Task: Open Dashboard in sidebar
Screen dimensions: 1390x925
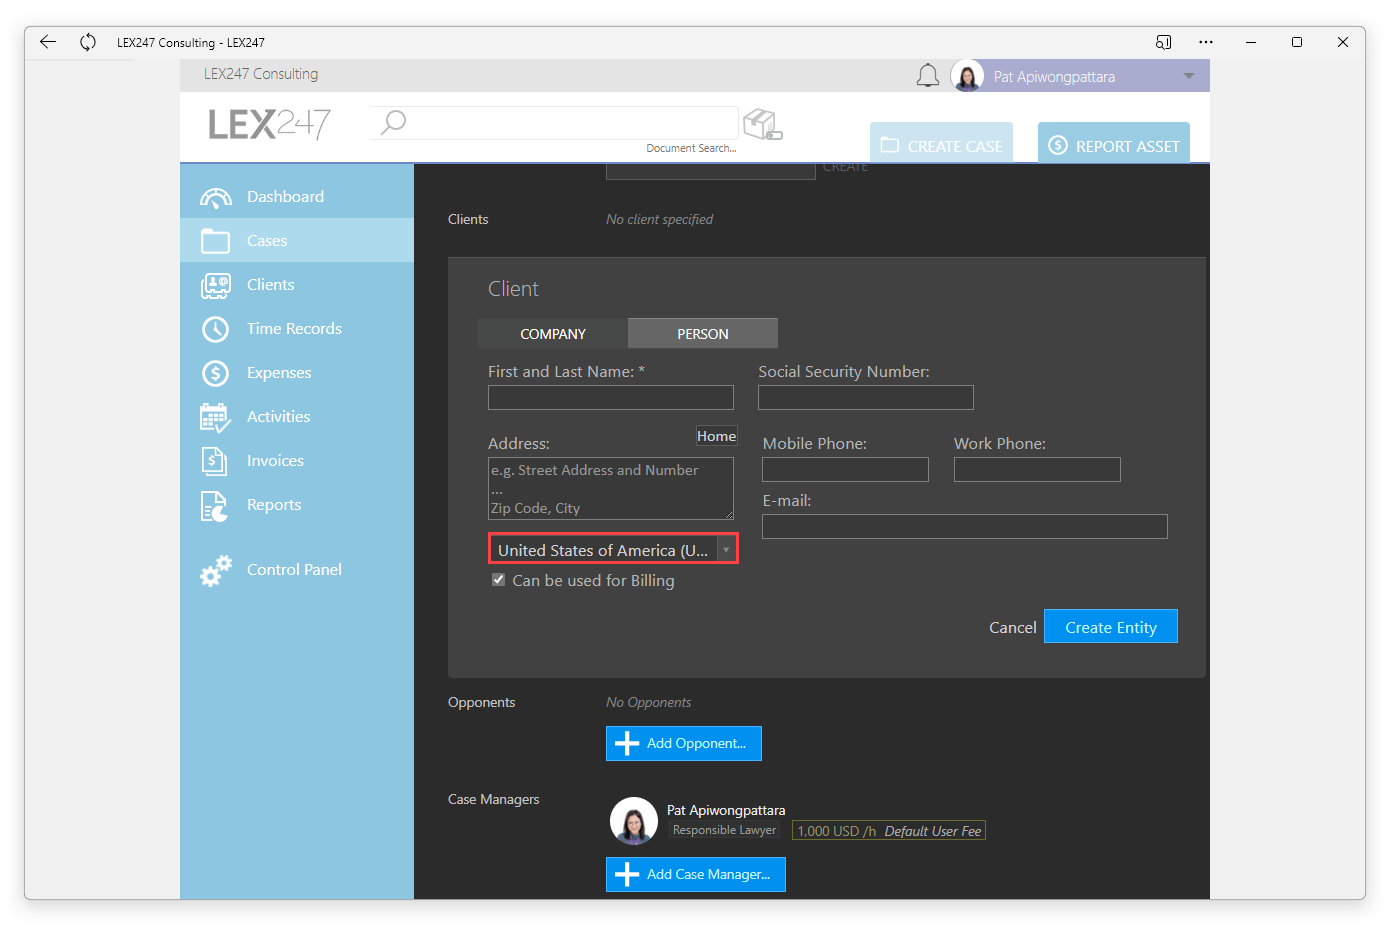Action: coord(297,197)
